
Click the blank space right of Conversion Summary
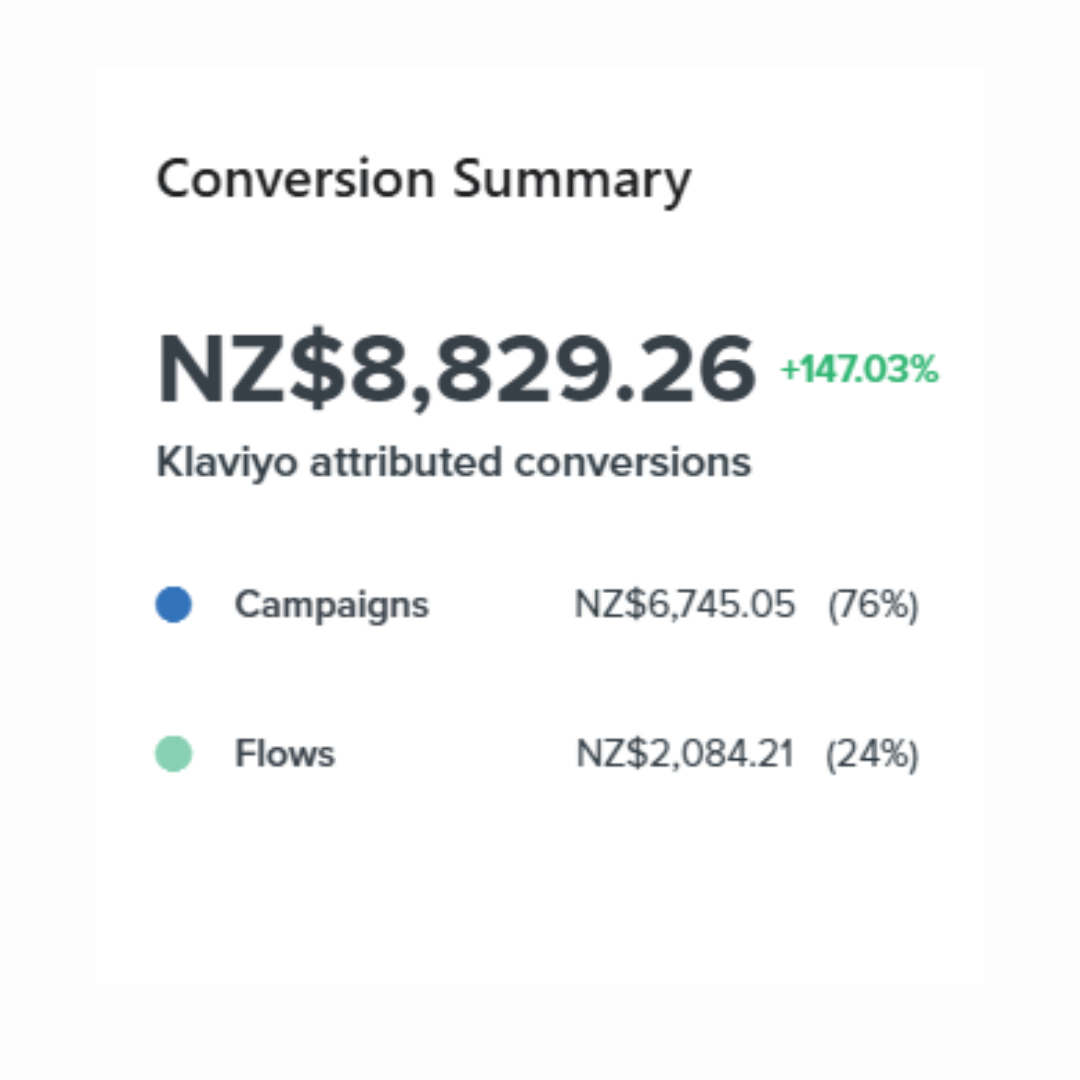[830, 180]
